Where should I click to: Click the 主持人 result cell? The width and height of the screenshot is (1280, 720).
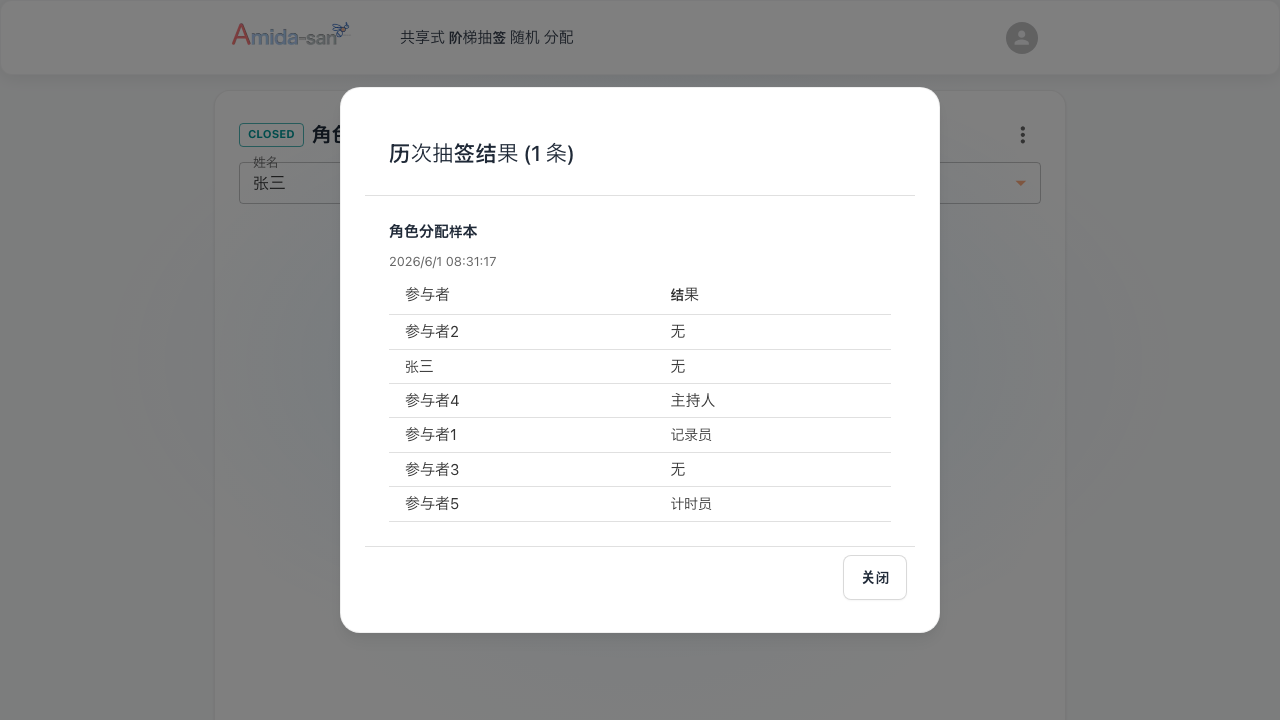coord(693,401)
